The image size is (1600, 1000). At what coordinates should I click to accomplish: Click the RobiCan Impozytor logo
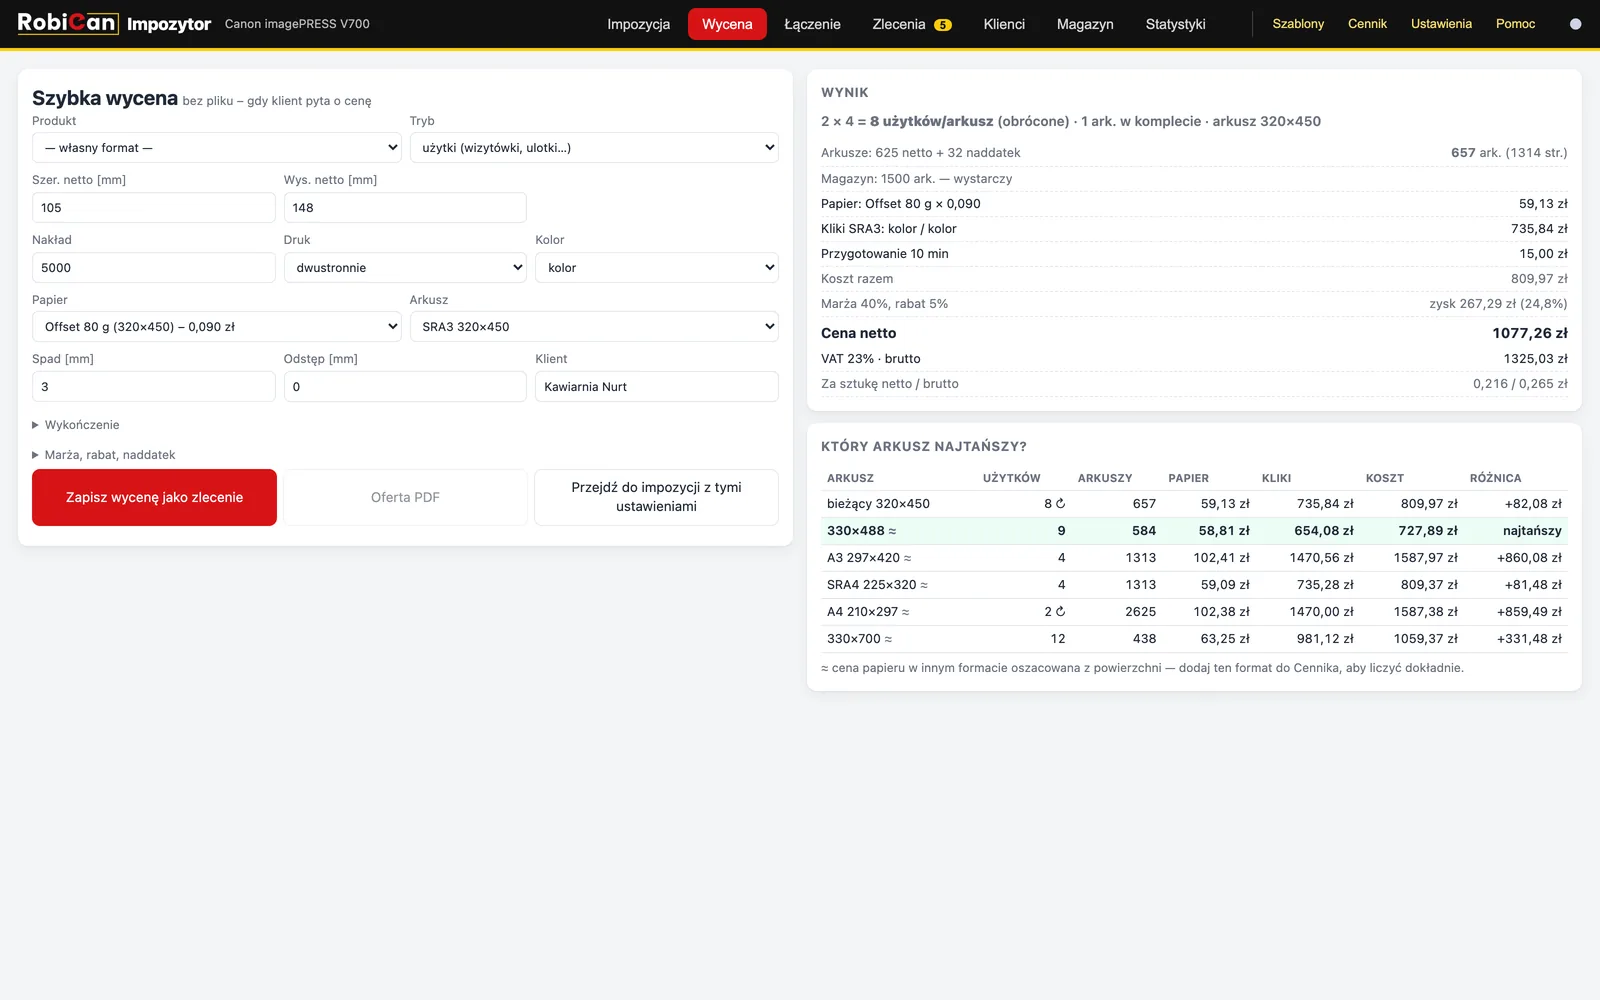tap(114, 23)
